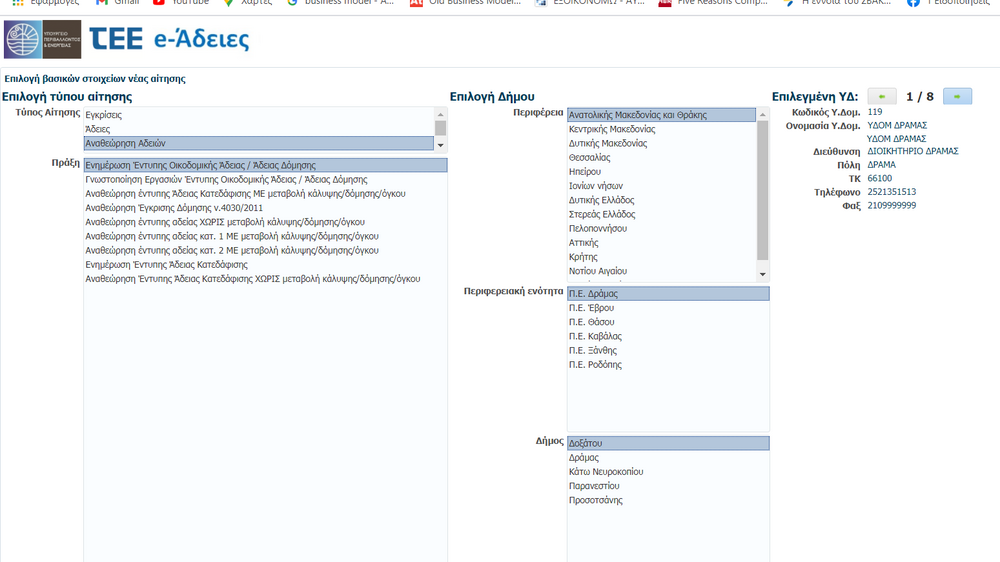Open the Facebook bookmark icon
This screenshot has width=1000, height=562.
(913, 3)
